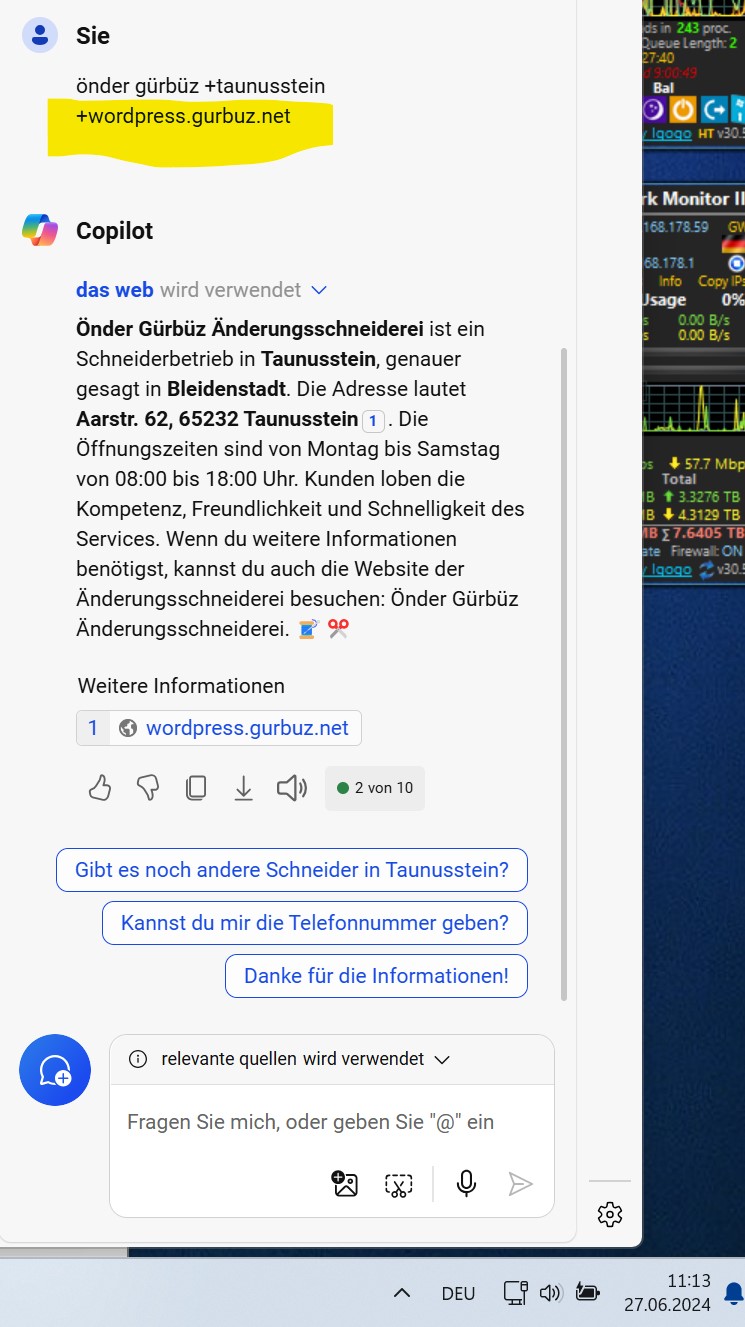Click the orange power icon in the gadget
The height and width of the screenshot is (1327, 745).
coord(683,108)
